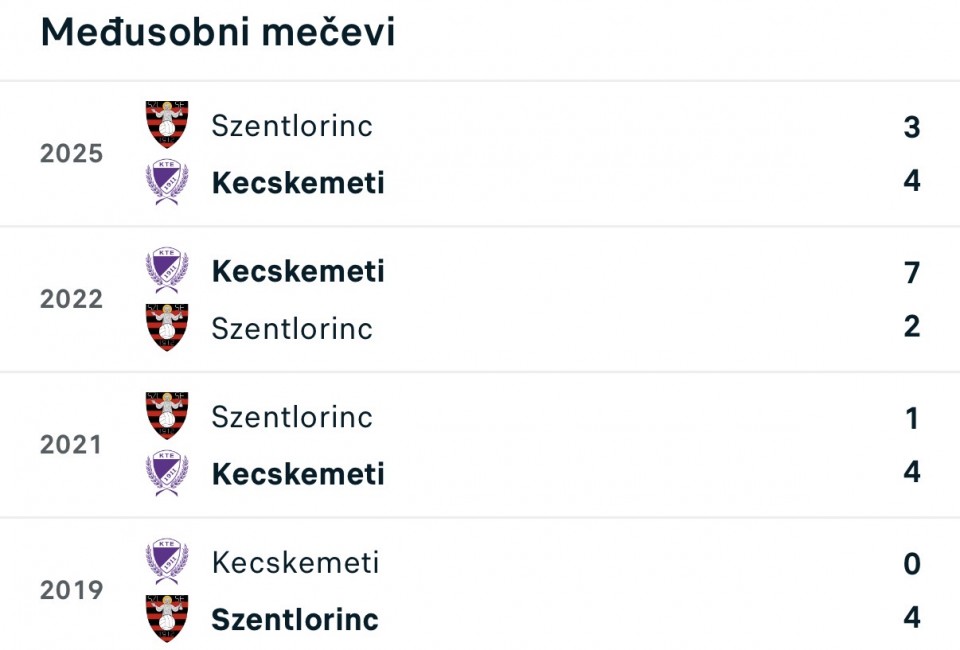
Task: Click Kecskemeti crest in the 2022 match
Action: [166, 271]
